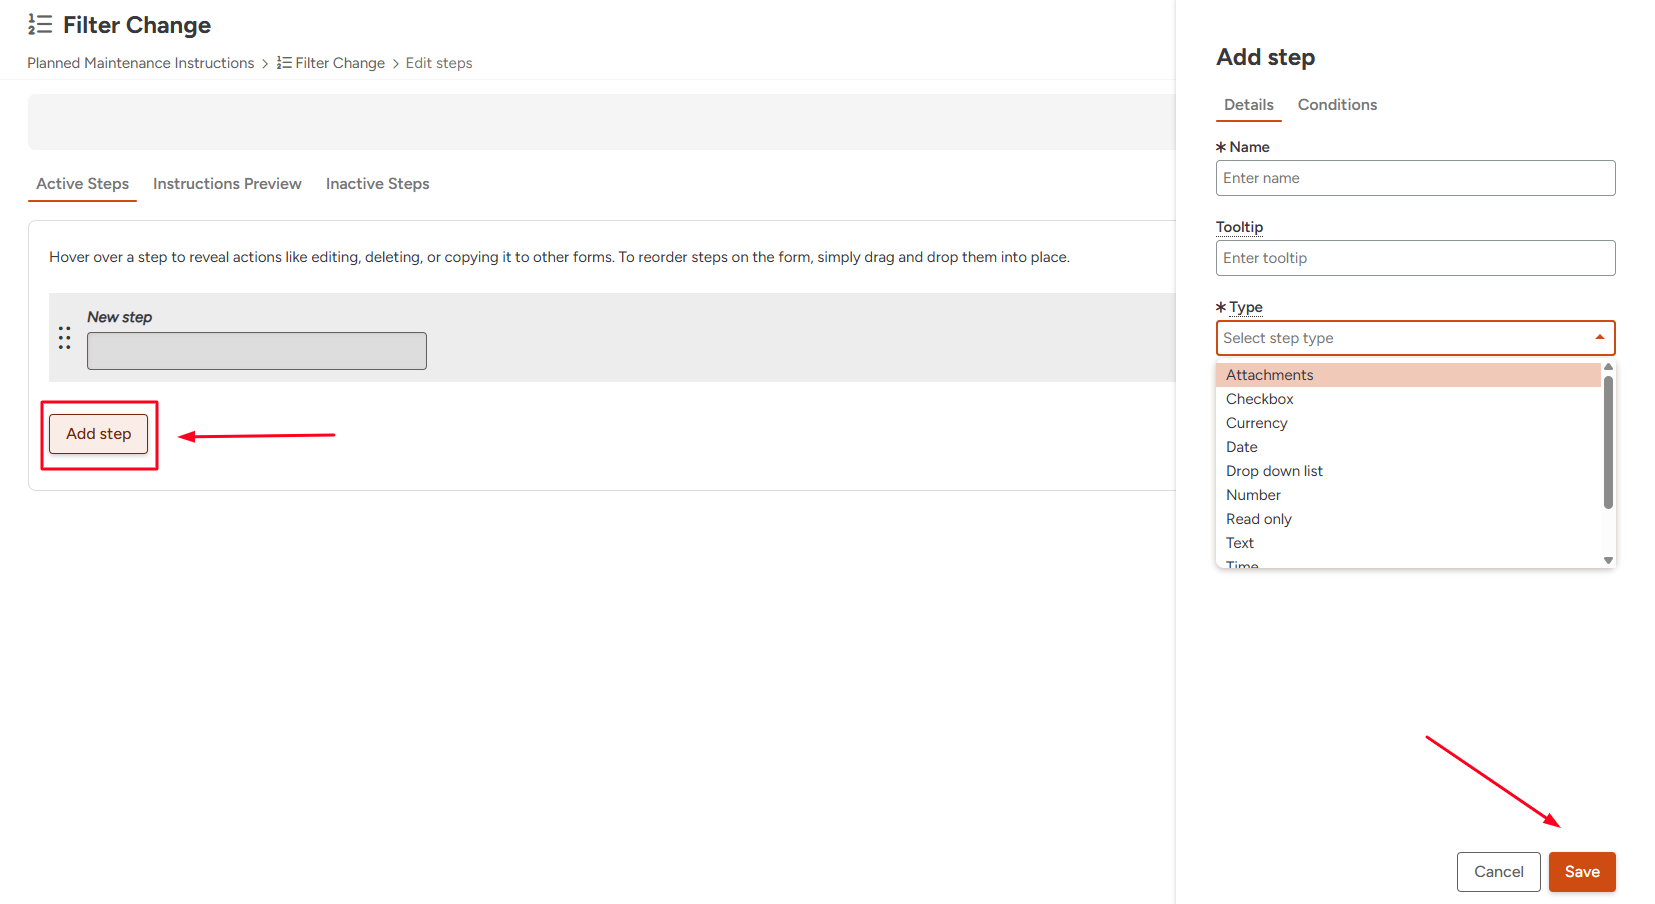Click the dropdown list scroll up arrow

coord(1608,368)
